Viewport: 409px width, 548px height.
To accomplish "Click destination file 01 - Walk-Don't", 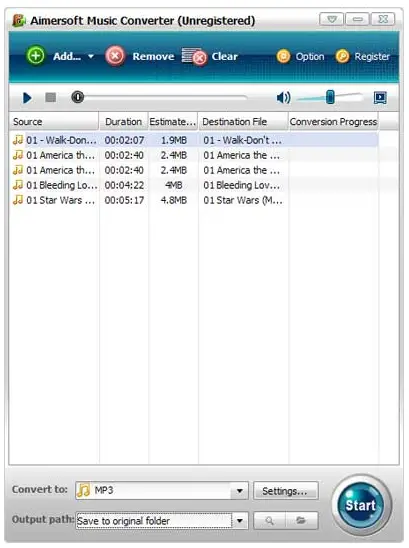I will coord(242,140).
